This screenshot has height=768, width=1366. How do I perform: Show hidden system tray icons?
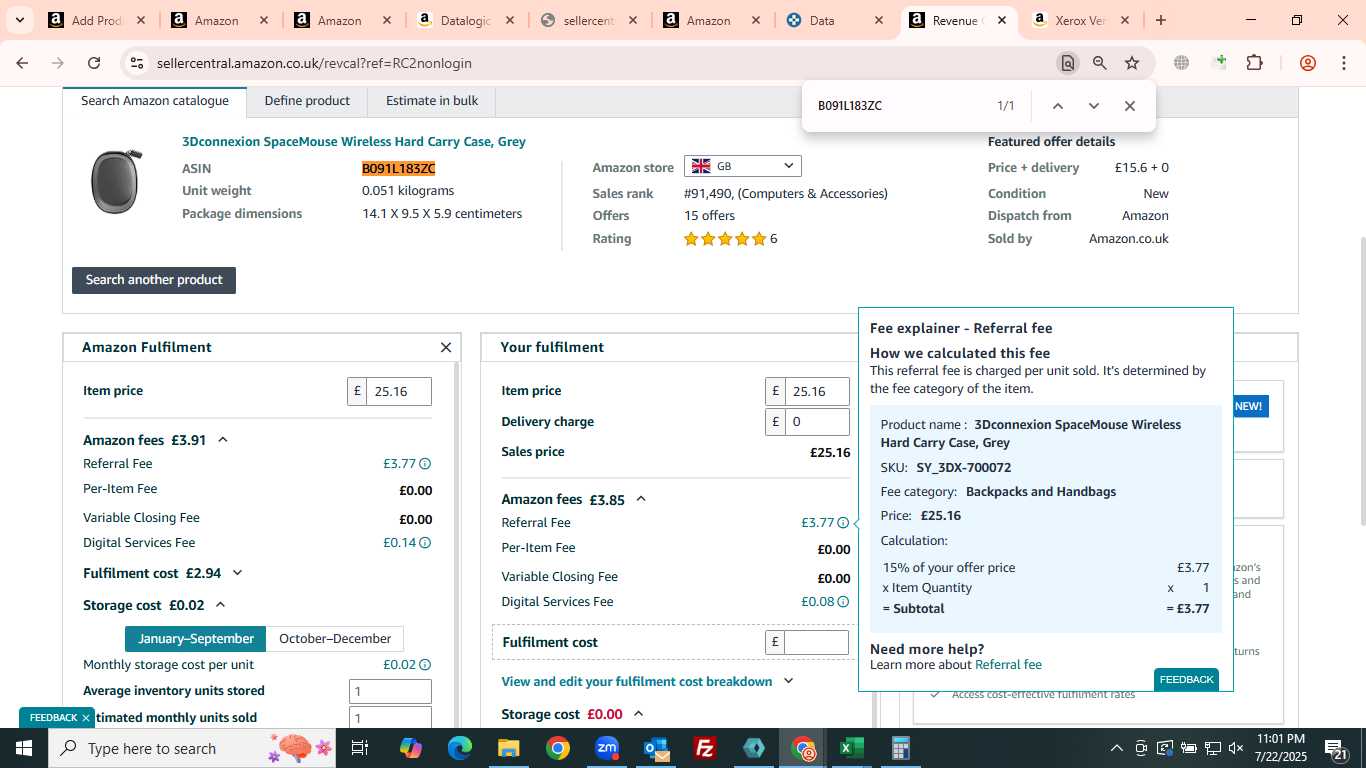1117,748
